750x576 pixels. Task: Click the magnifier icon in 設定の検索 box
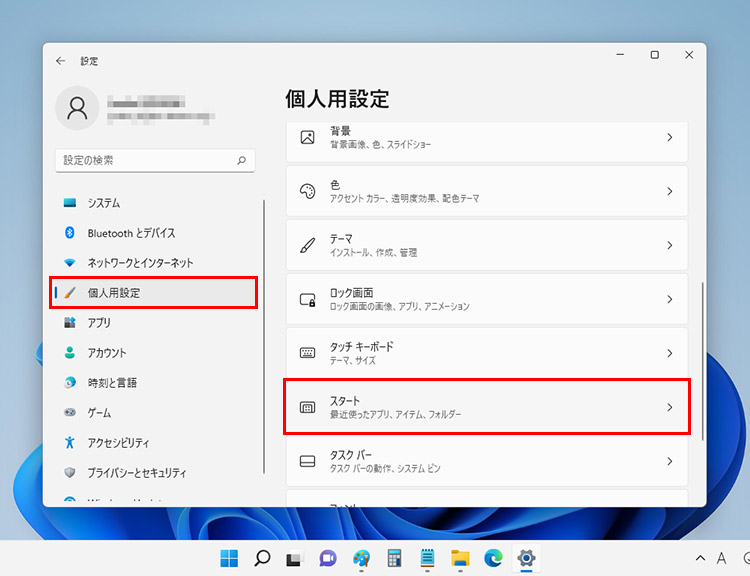point(241,160)
